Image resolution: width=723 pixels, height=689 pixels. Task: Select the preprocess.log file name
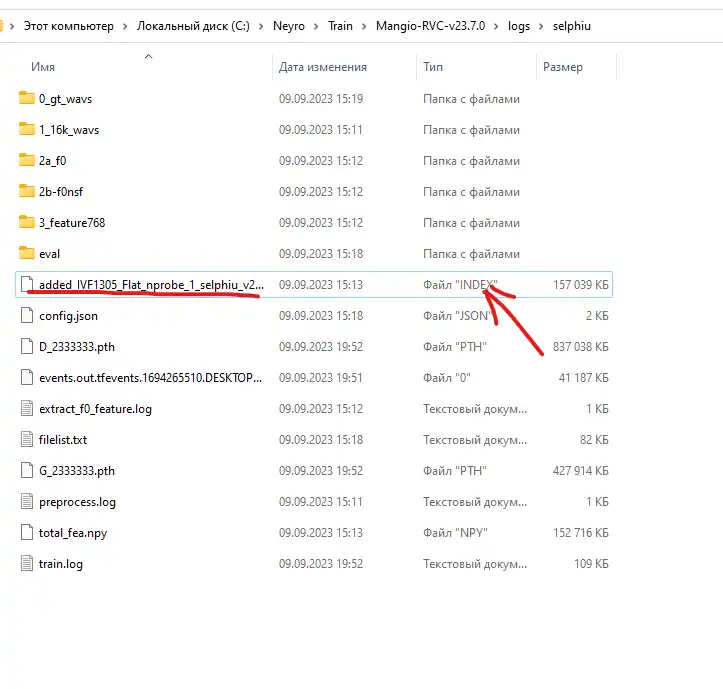[77, 502]
